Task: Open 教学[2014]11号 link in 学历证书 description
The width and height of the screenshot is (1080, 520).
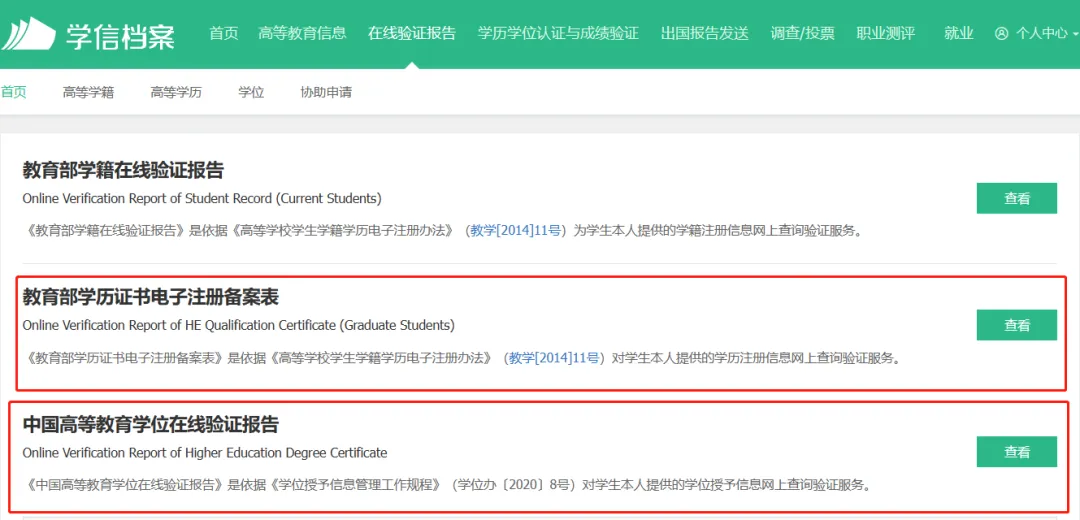Action: point(554,358)
